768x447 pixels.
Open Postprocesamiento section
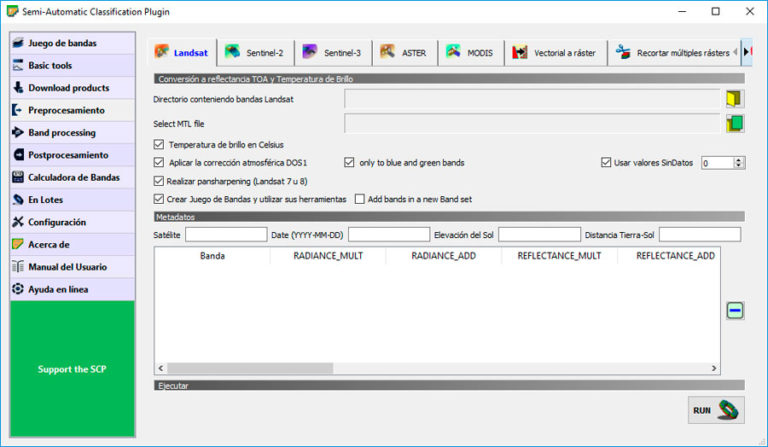72,155
